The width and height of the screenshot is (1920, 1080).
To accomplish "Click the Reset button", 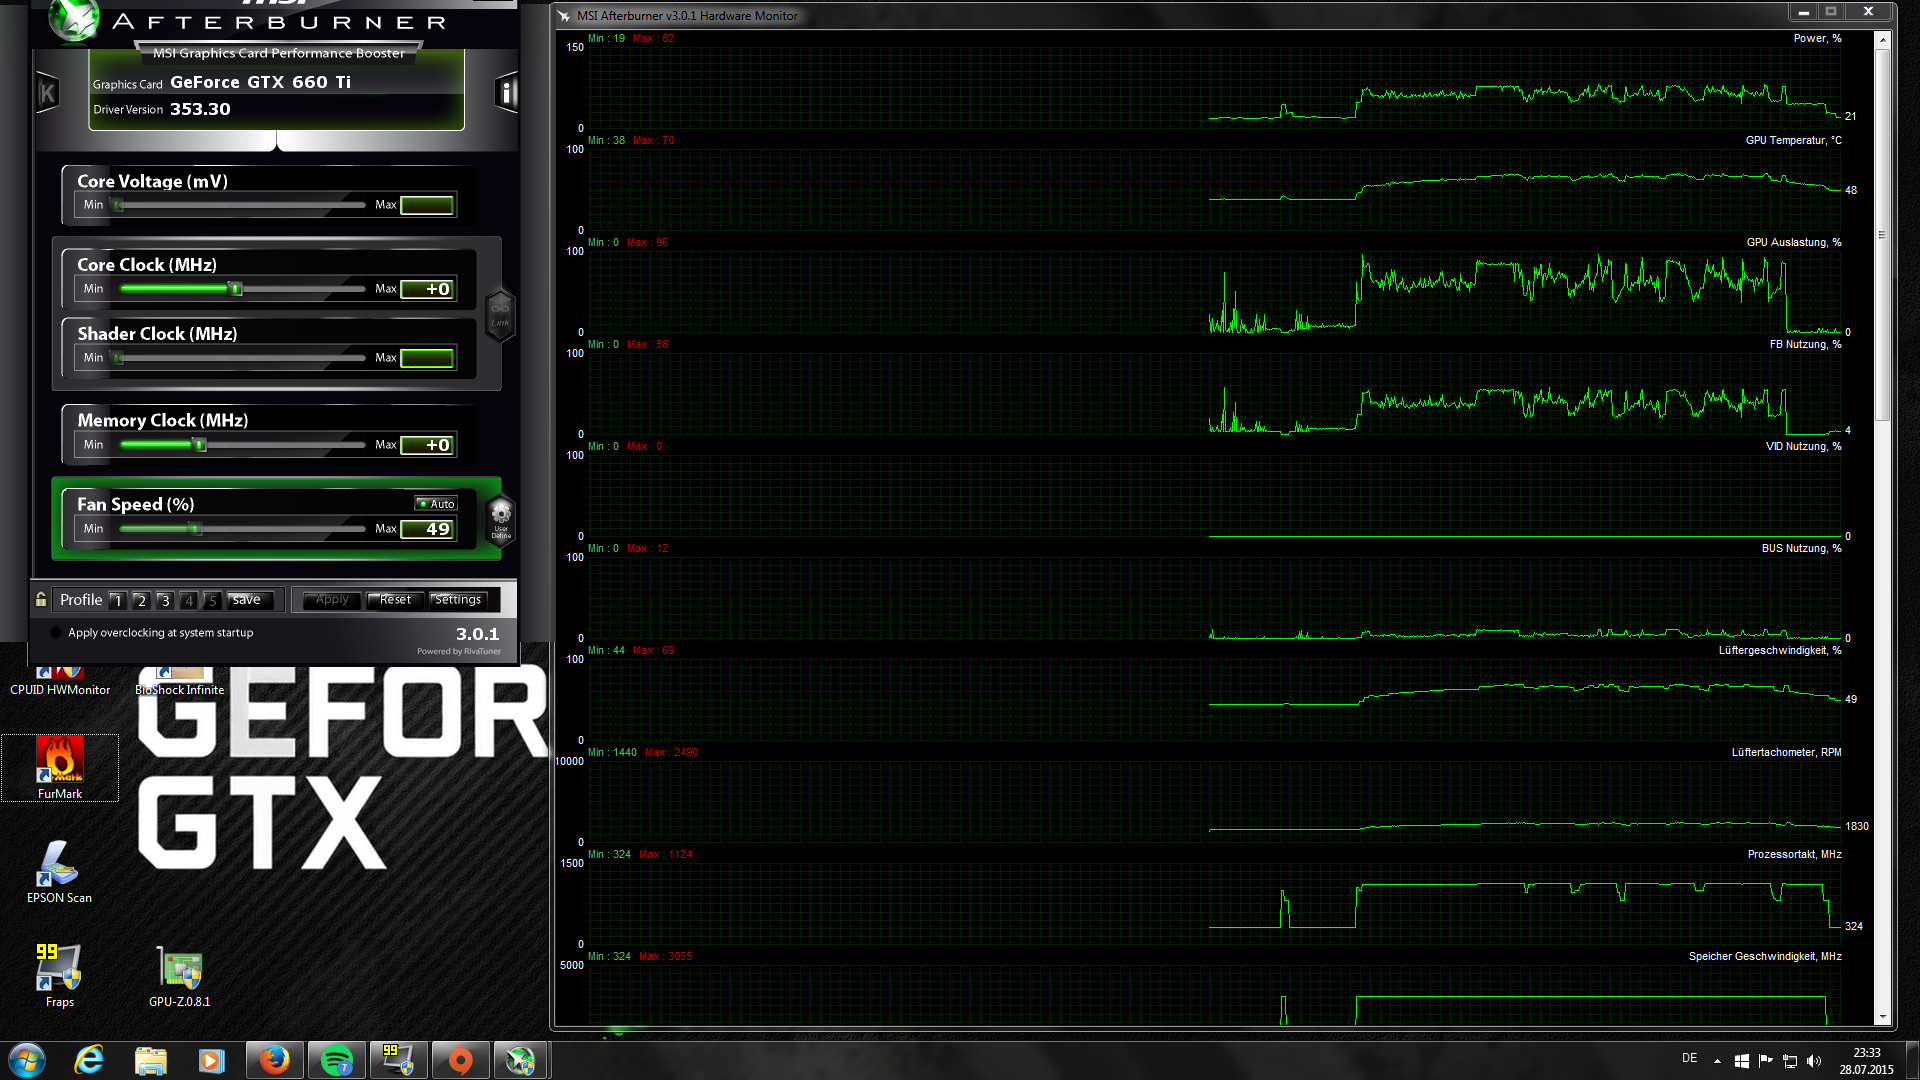I will click(x=395, y=600).
